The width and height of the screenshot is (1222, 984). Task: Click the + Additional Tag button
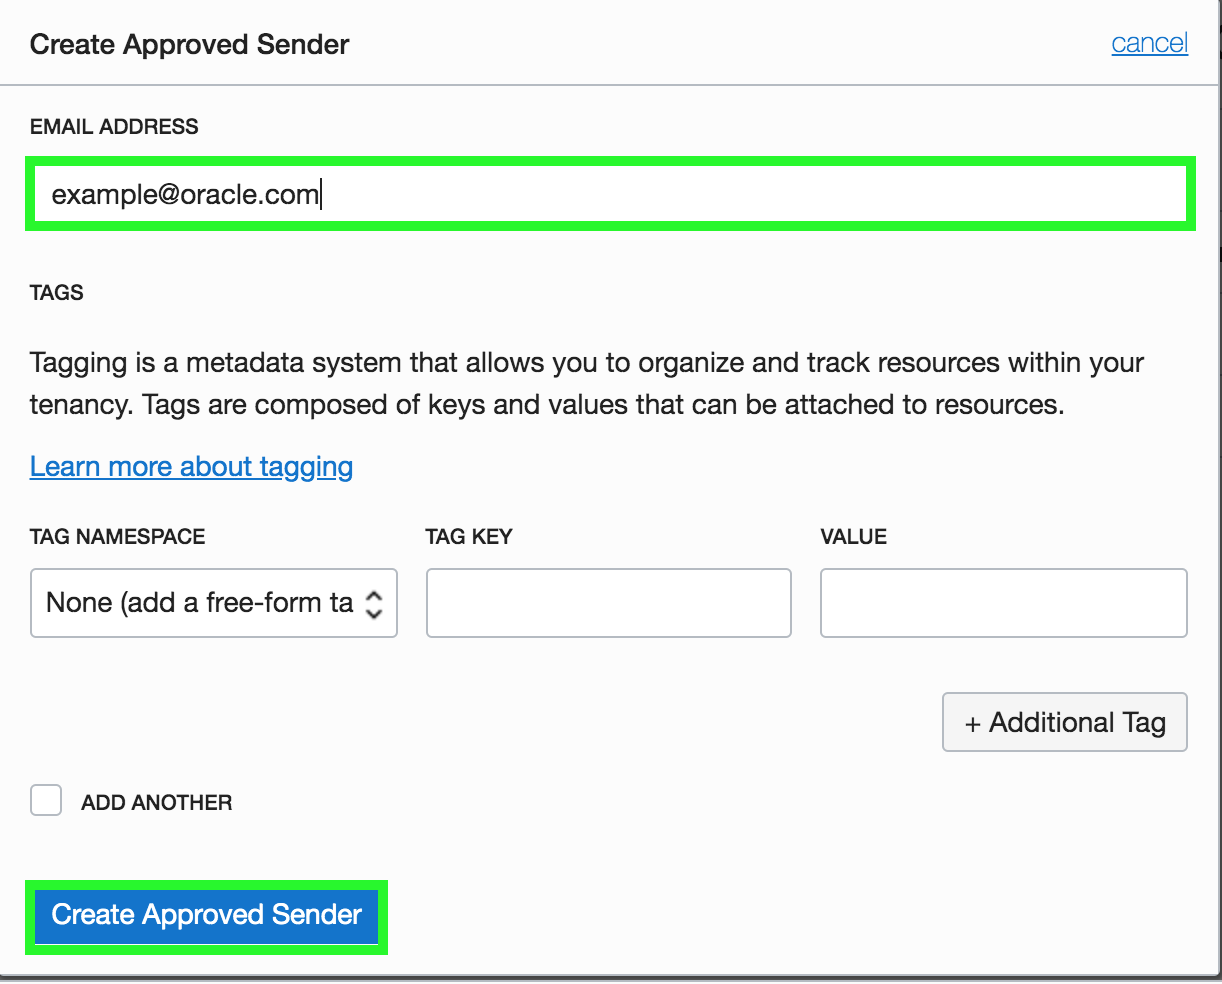pos(1065,722)
